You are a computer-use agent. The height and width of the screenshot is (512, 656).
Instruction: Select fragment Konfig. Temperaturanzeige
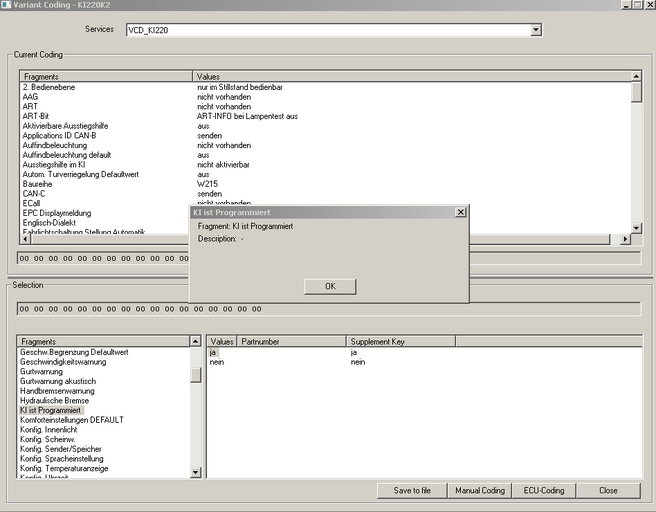[64, 468]
